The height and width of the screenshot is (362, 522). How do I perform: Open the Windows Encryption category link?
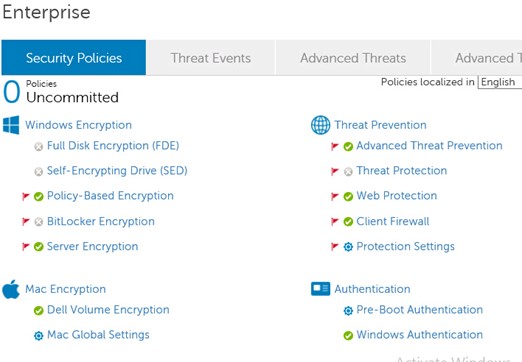coord(78,125)
